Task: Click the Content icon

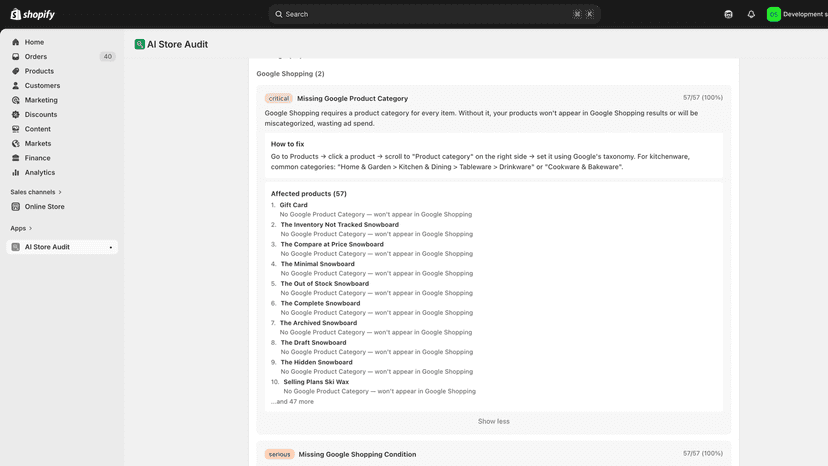Action: tap(15, 129)
